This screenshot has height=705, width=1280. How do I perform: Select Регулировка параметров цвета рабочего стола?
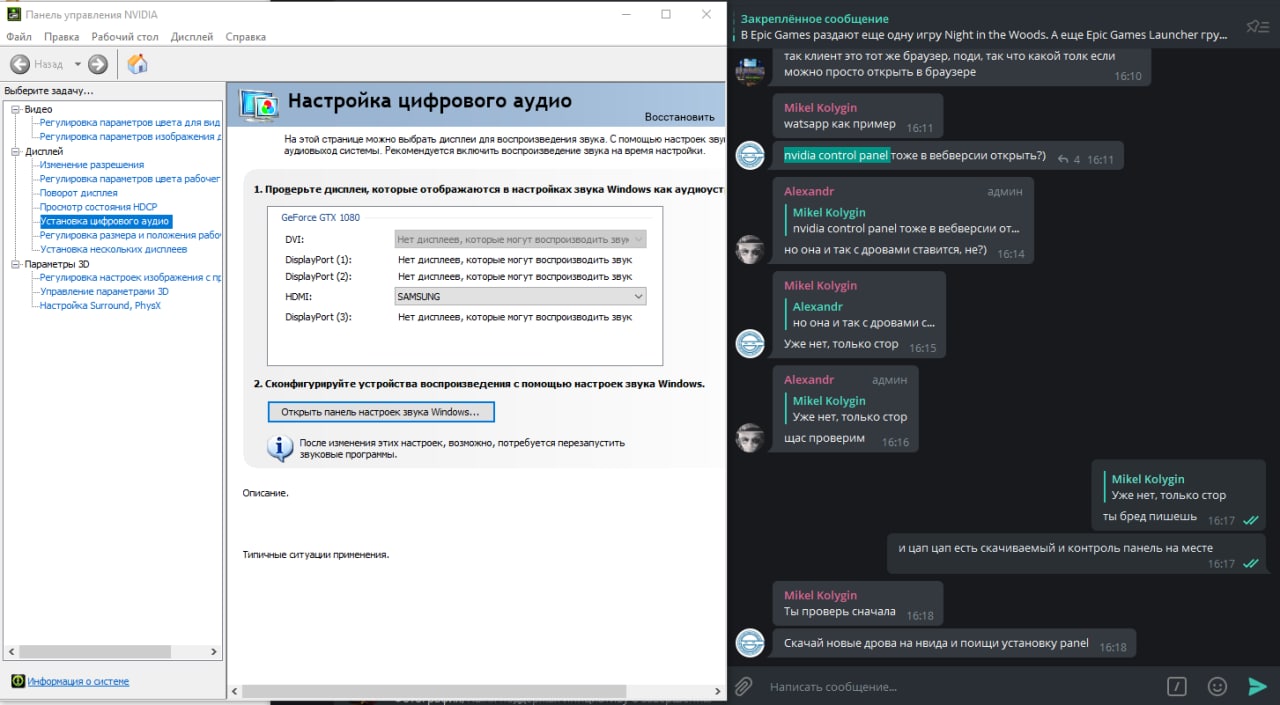coord(130,178)
